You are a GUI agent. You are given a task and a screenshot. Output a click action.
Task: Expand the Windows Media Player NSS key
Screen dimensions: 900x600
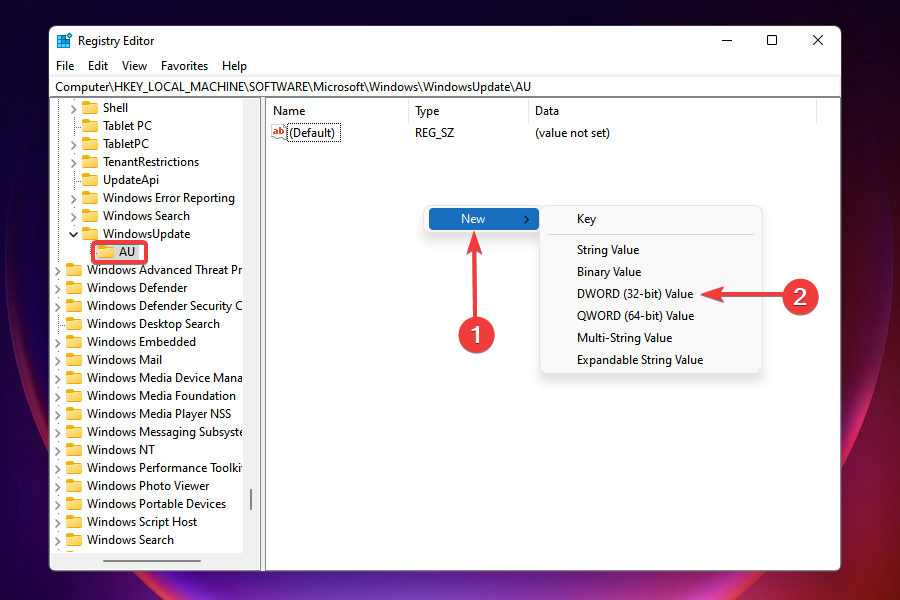[x=57, y=415]
